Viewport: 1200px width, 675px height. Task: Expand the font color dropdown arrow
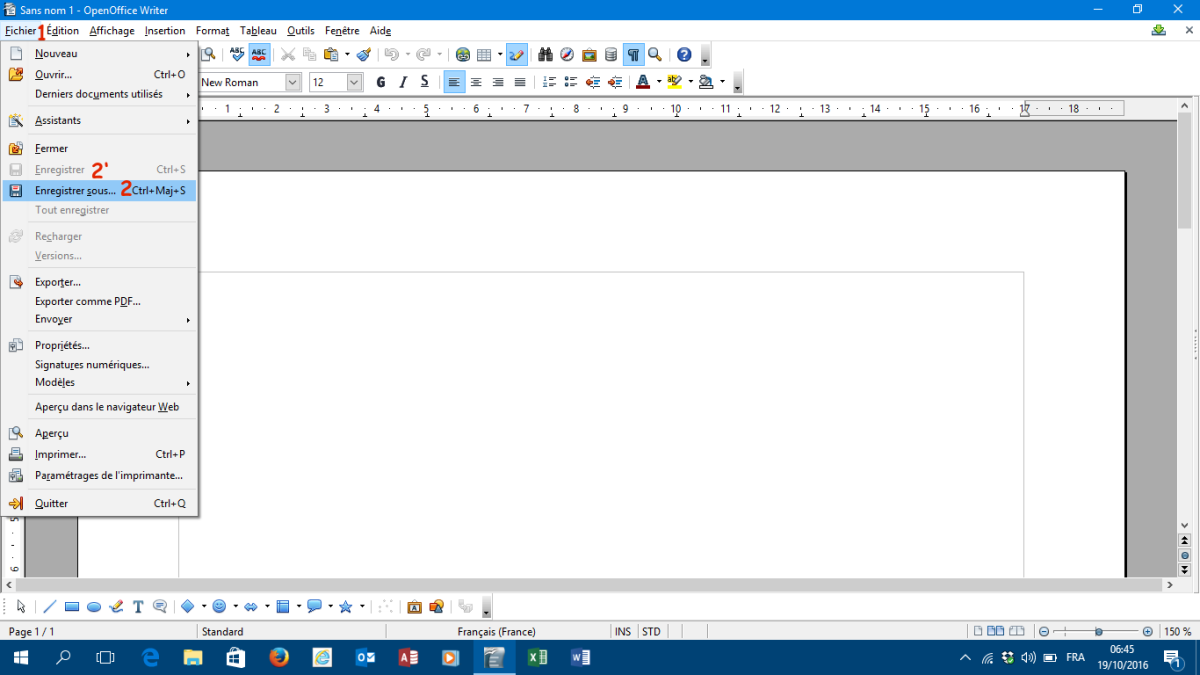click(x=659, y=82)
